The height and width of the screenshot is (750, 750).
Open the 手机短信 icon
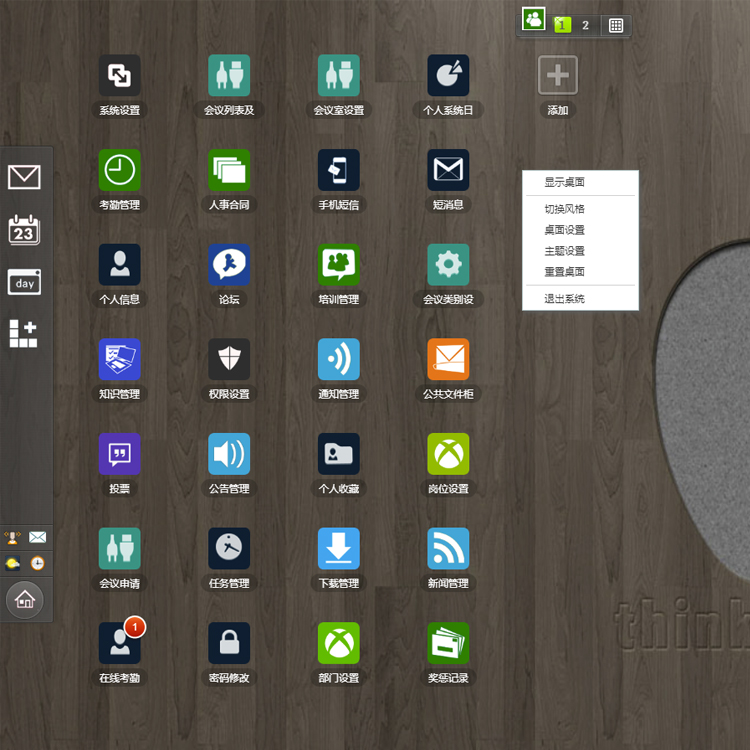pyautogui.click(x=339, y=170)
